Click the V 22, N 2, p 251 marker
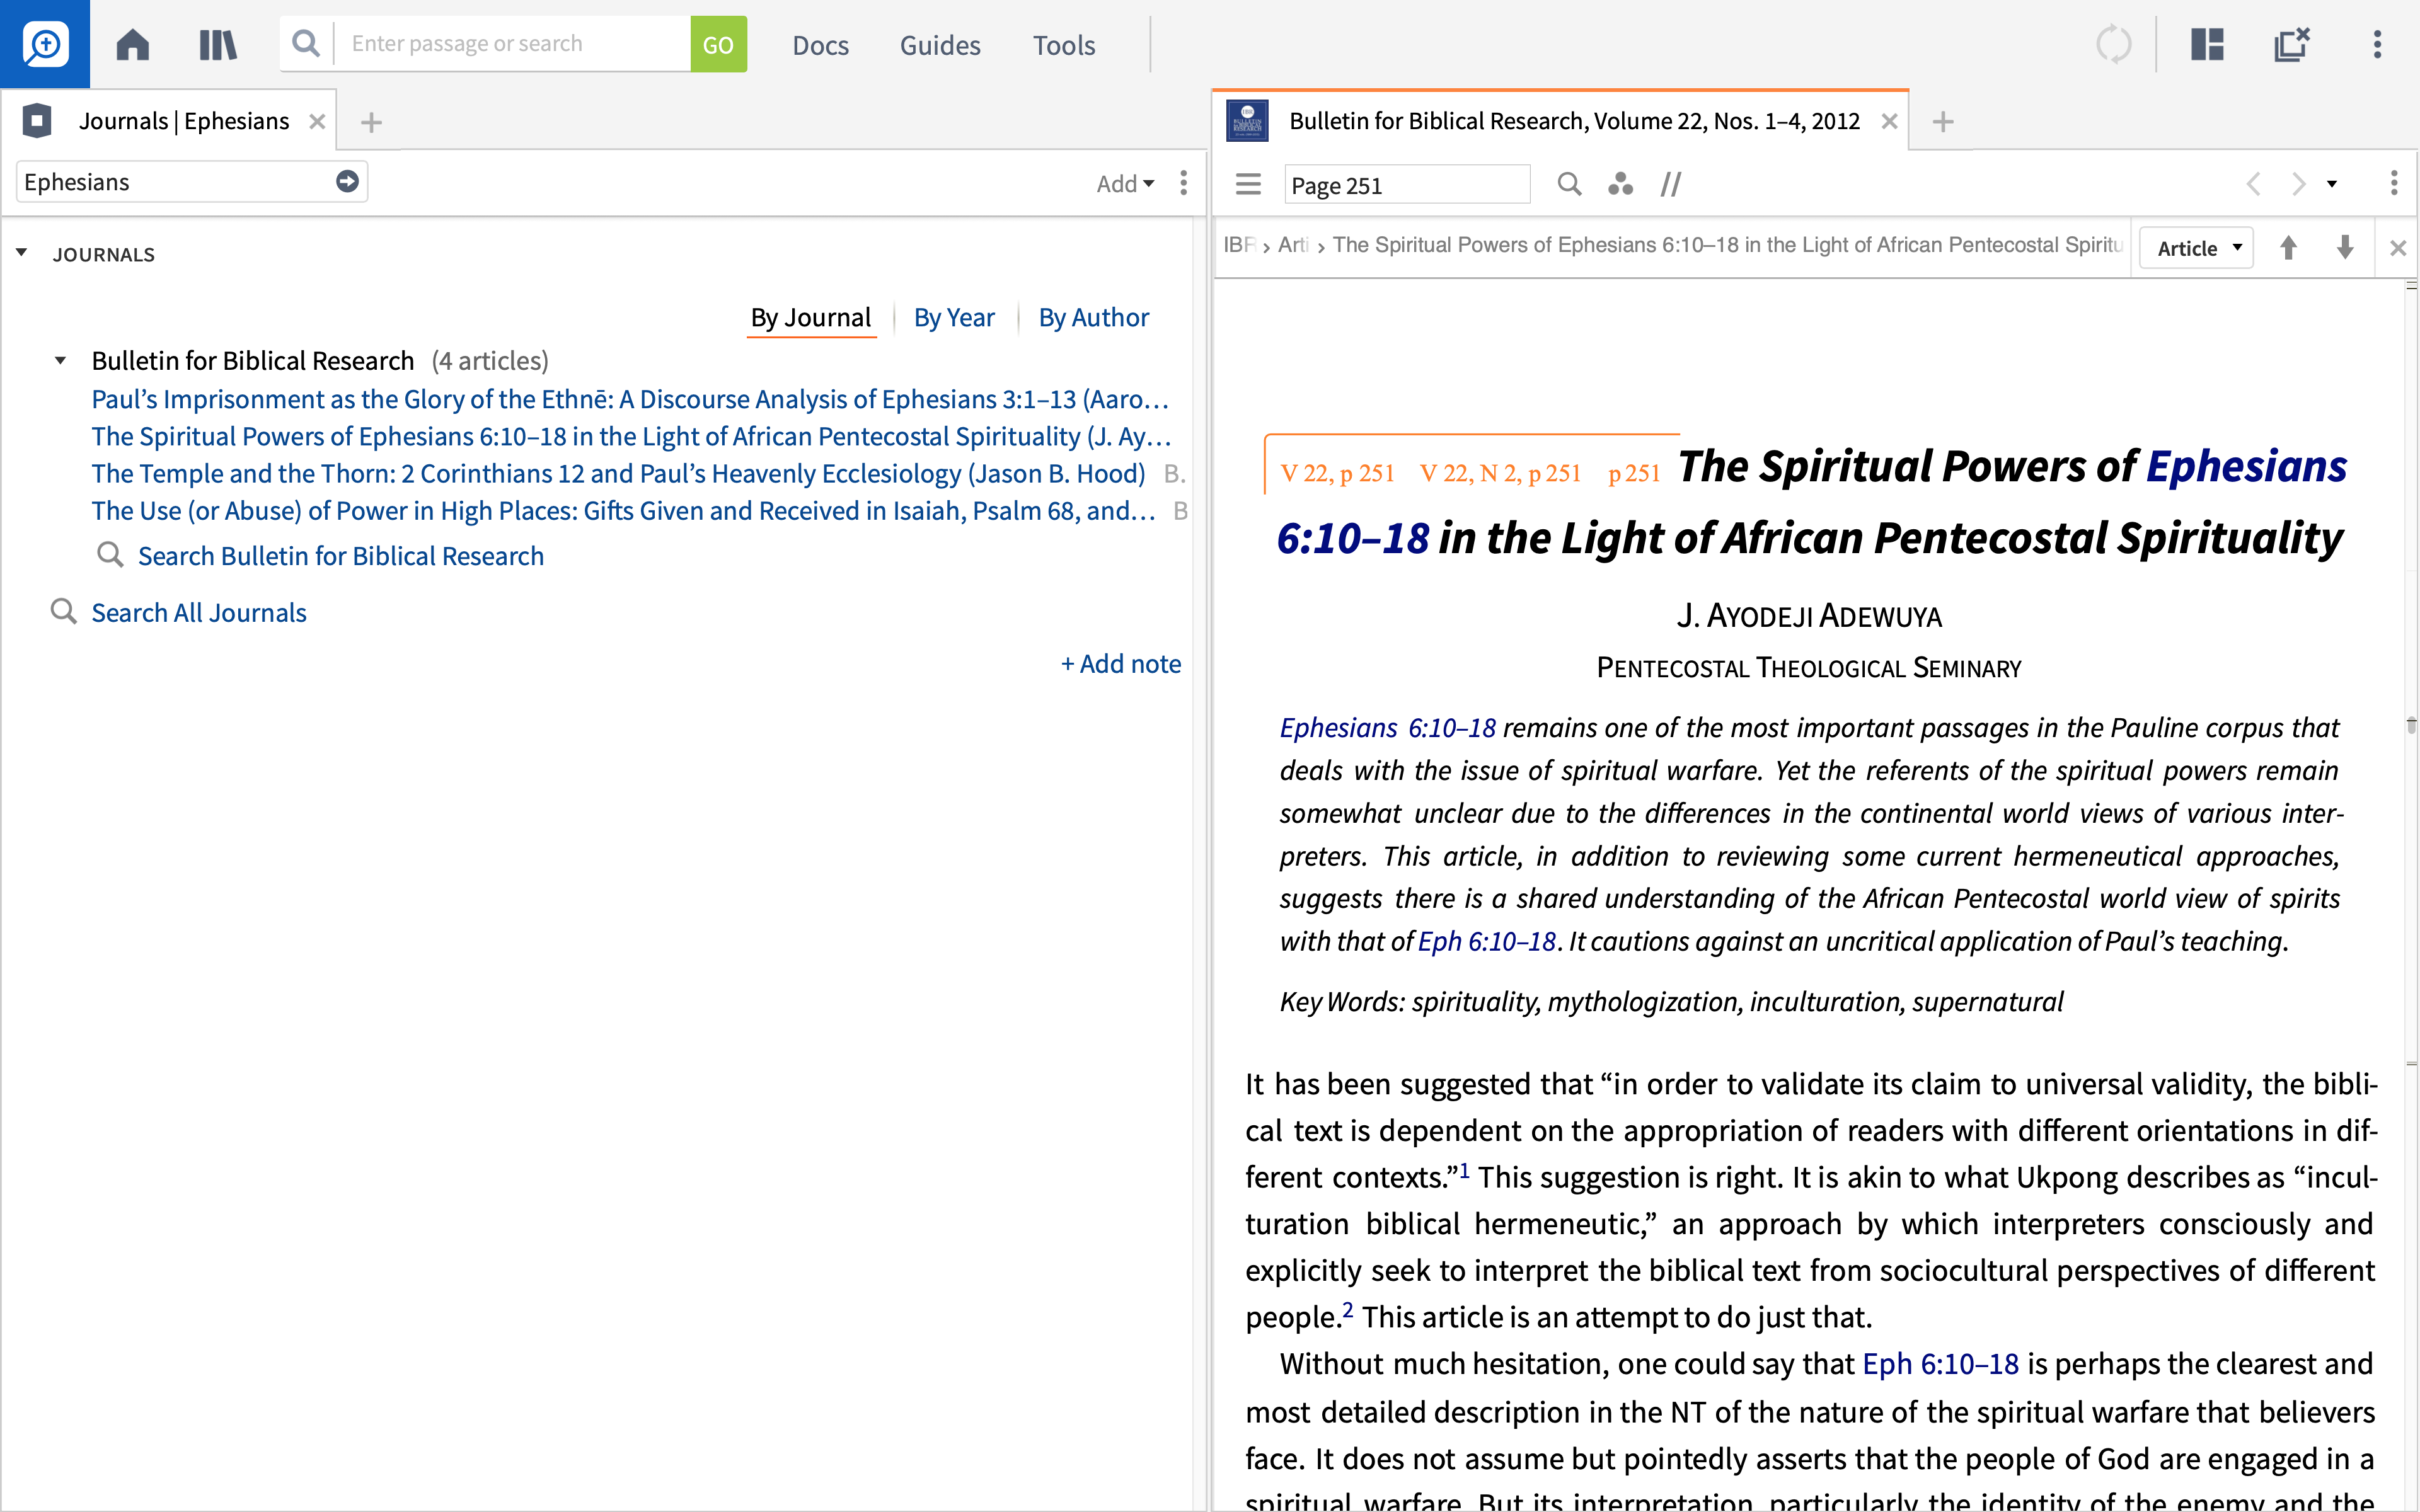Screen dimensions: 2420x1512 tap(1500, 474)
